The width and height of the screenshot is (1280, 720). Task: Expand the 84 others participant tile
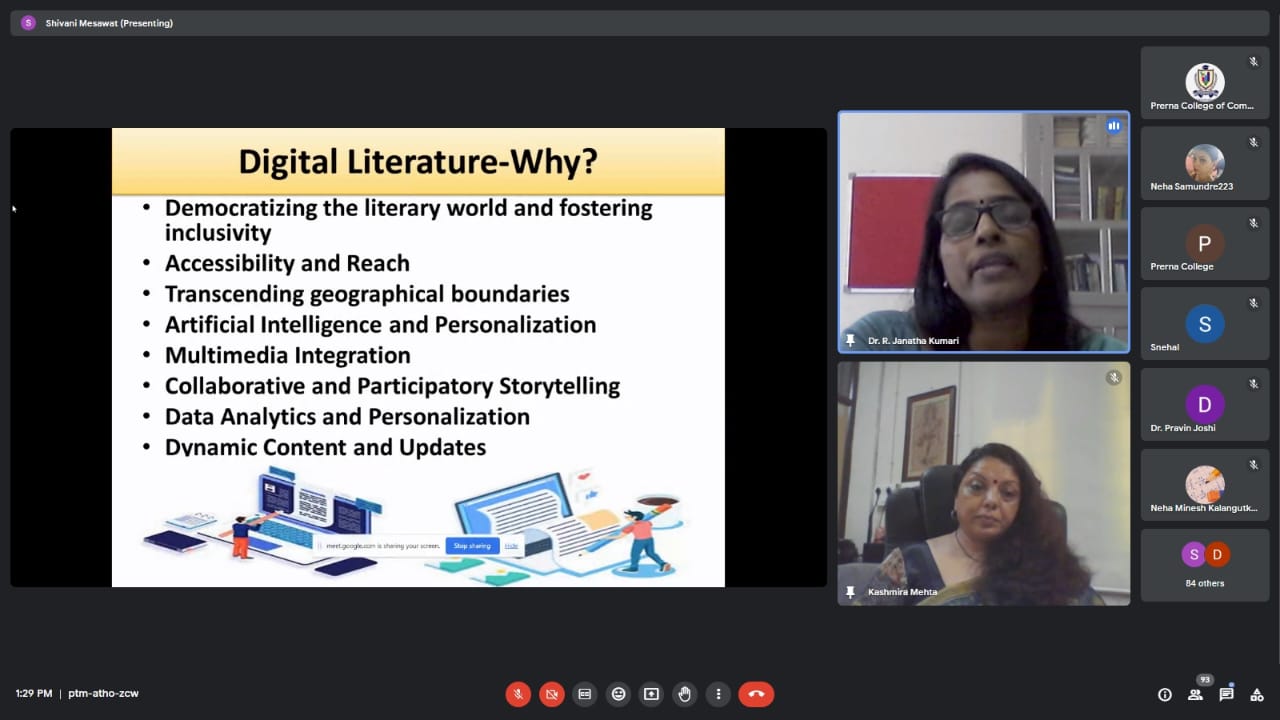pos(1204,565)
